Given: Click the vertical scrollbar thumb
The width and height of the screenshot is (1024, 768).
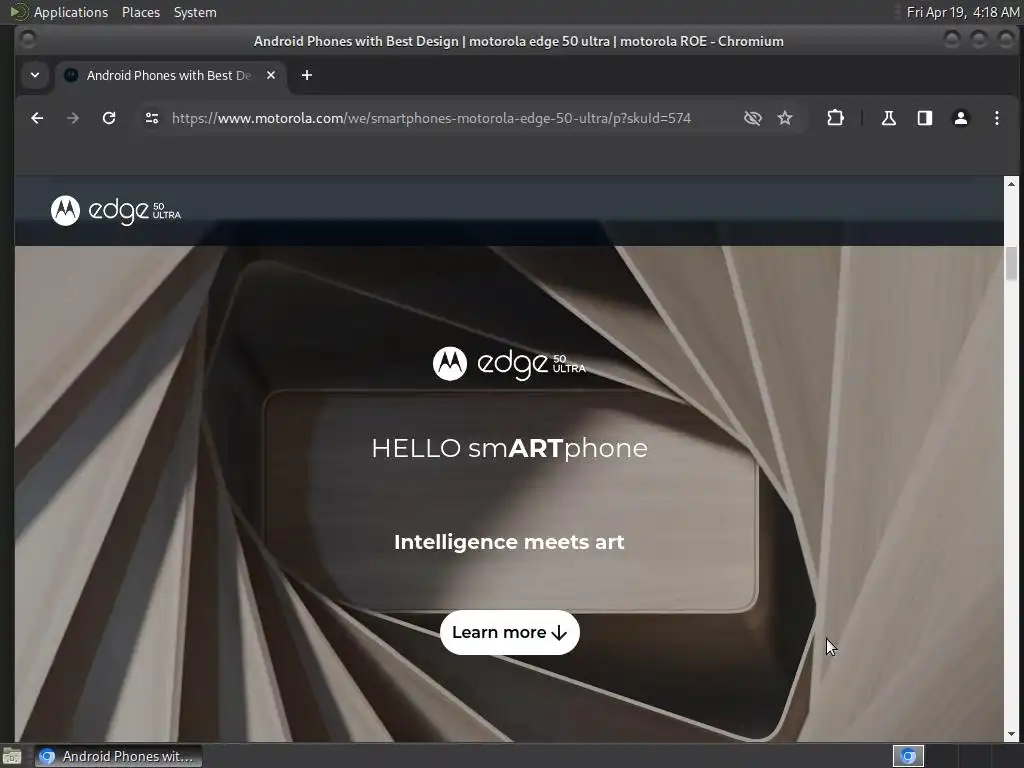Looking at the screenshot, I should (1011, 263).
